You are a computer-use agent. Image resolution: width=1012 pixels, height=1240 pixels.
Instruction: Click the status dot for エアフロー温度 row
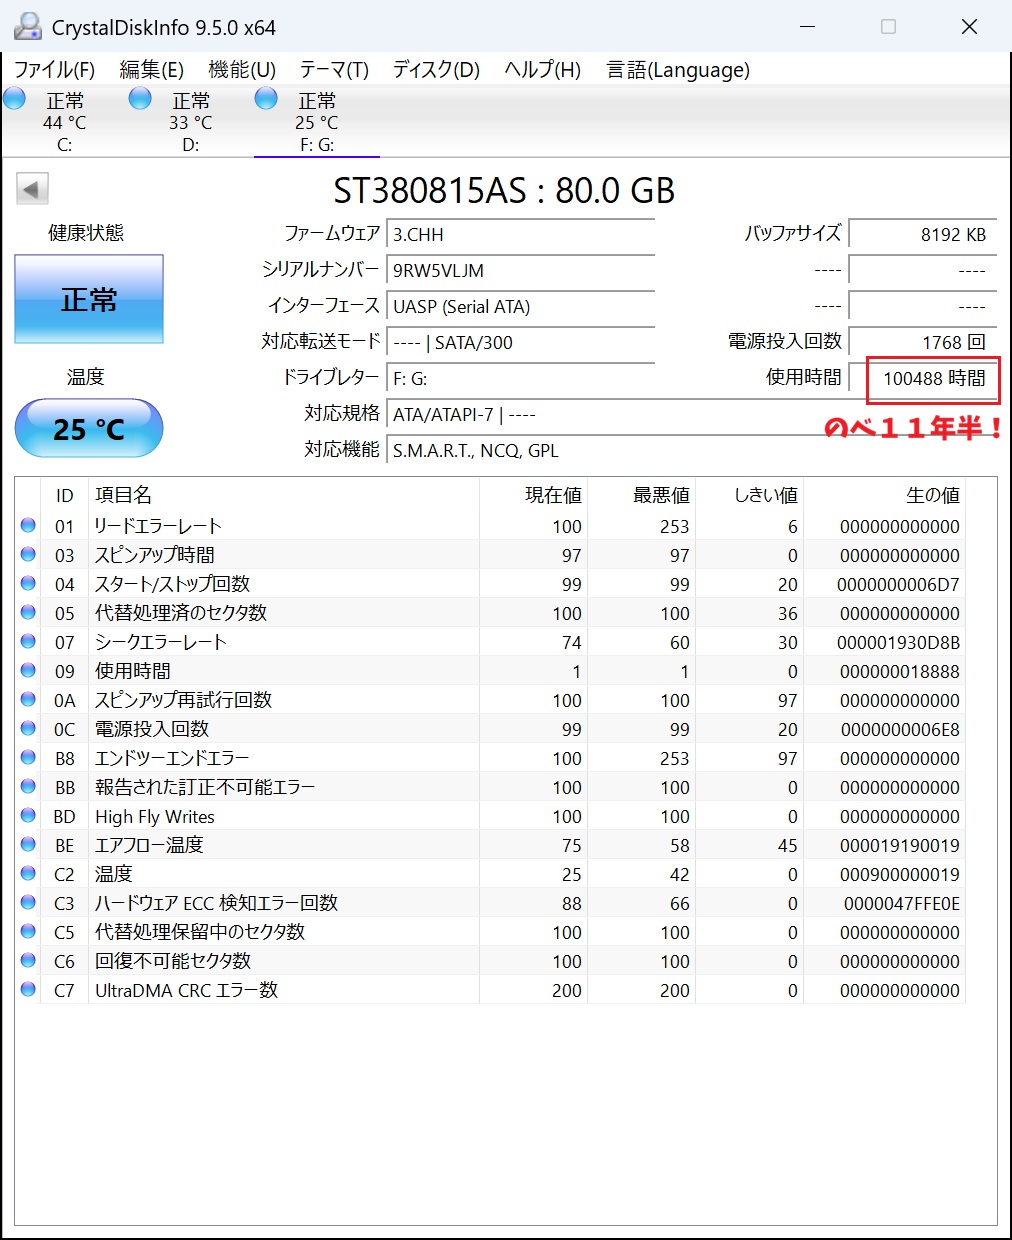pyautogui.click(x=28, y=844)
